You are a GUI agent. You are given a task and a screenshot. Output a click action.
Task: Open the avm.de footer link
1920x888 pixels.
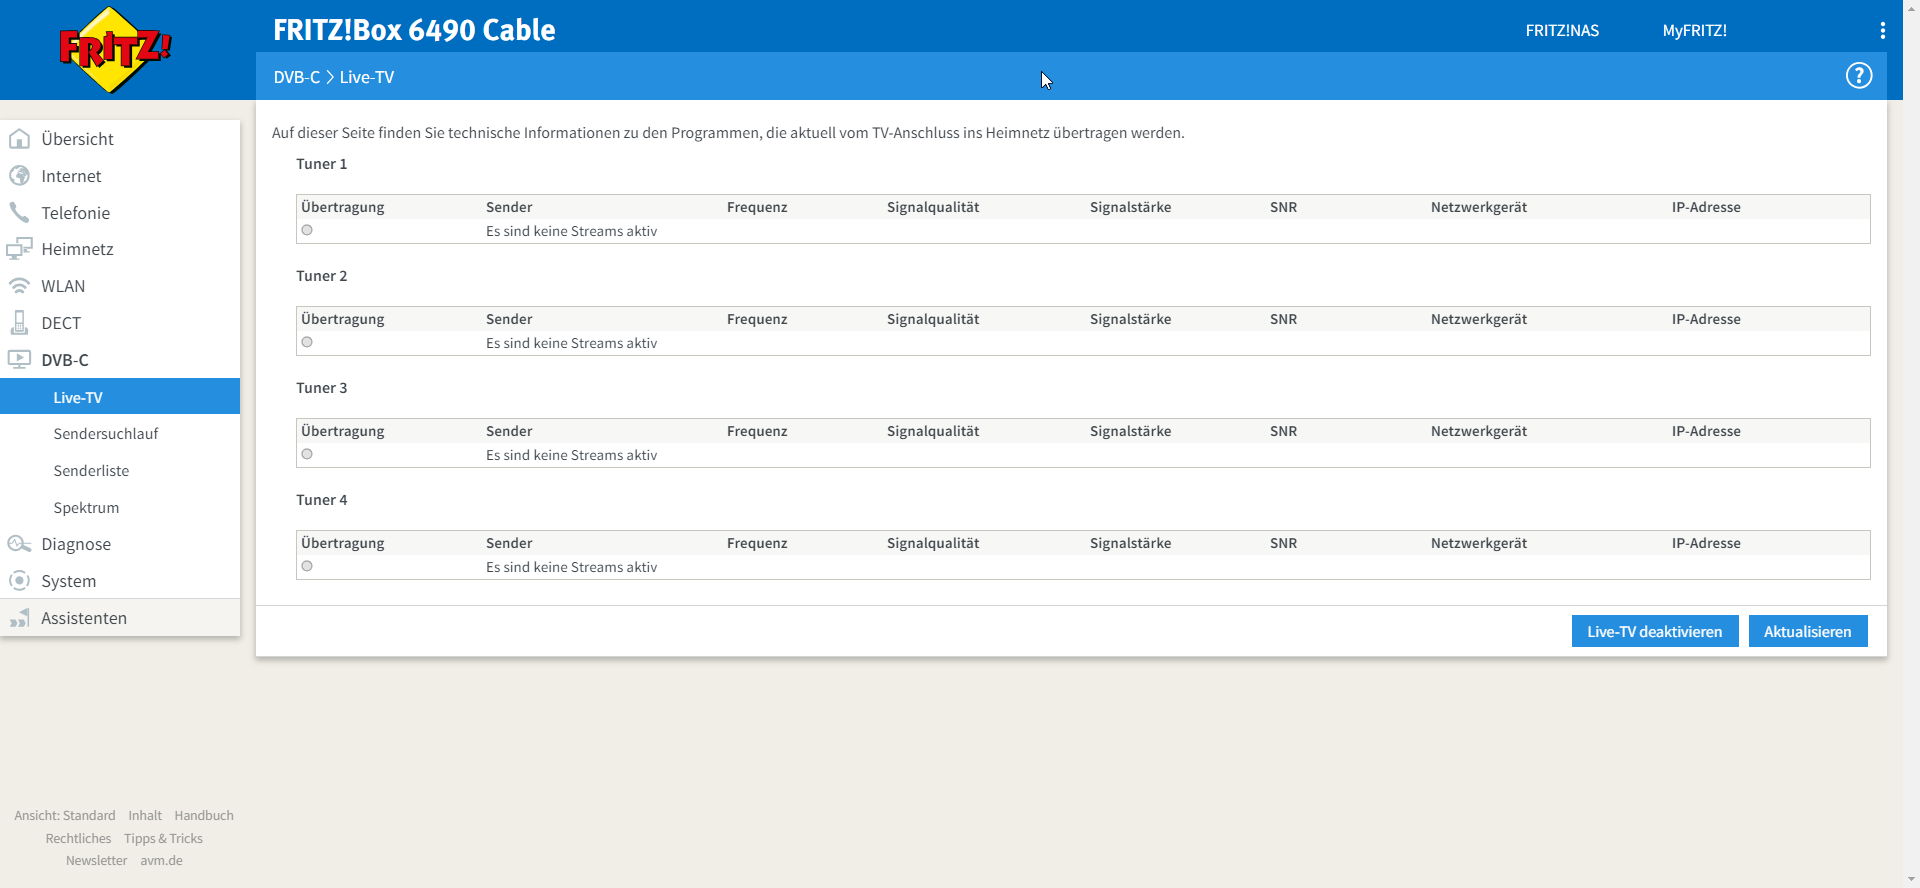[161, 861]
